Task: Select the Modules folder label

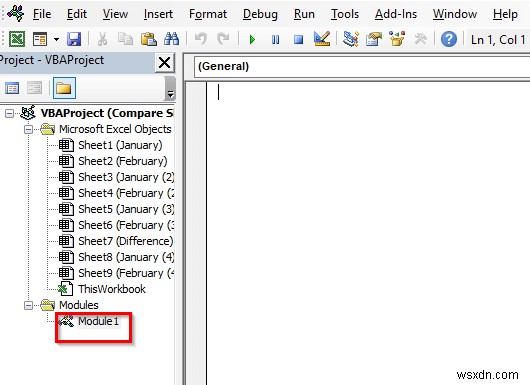Action: click(x=79, y=305)
